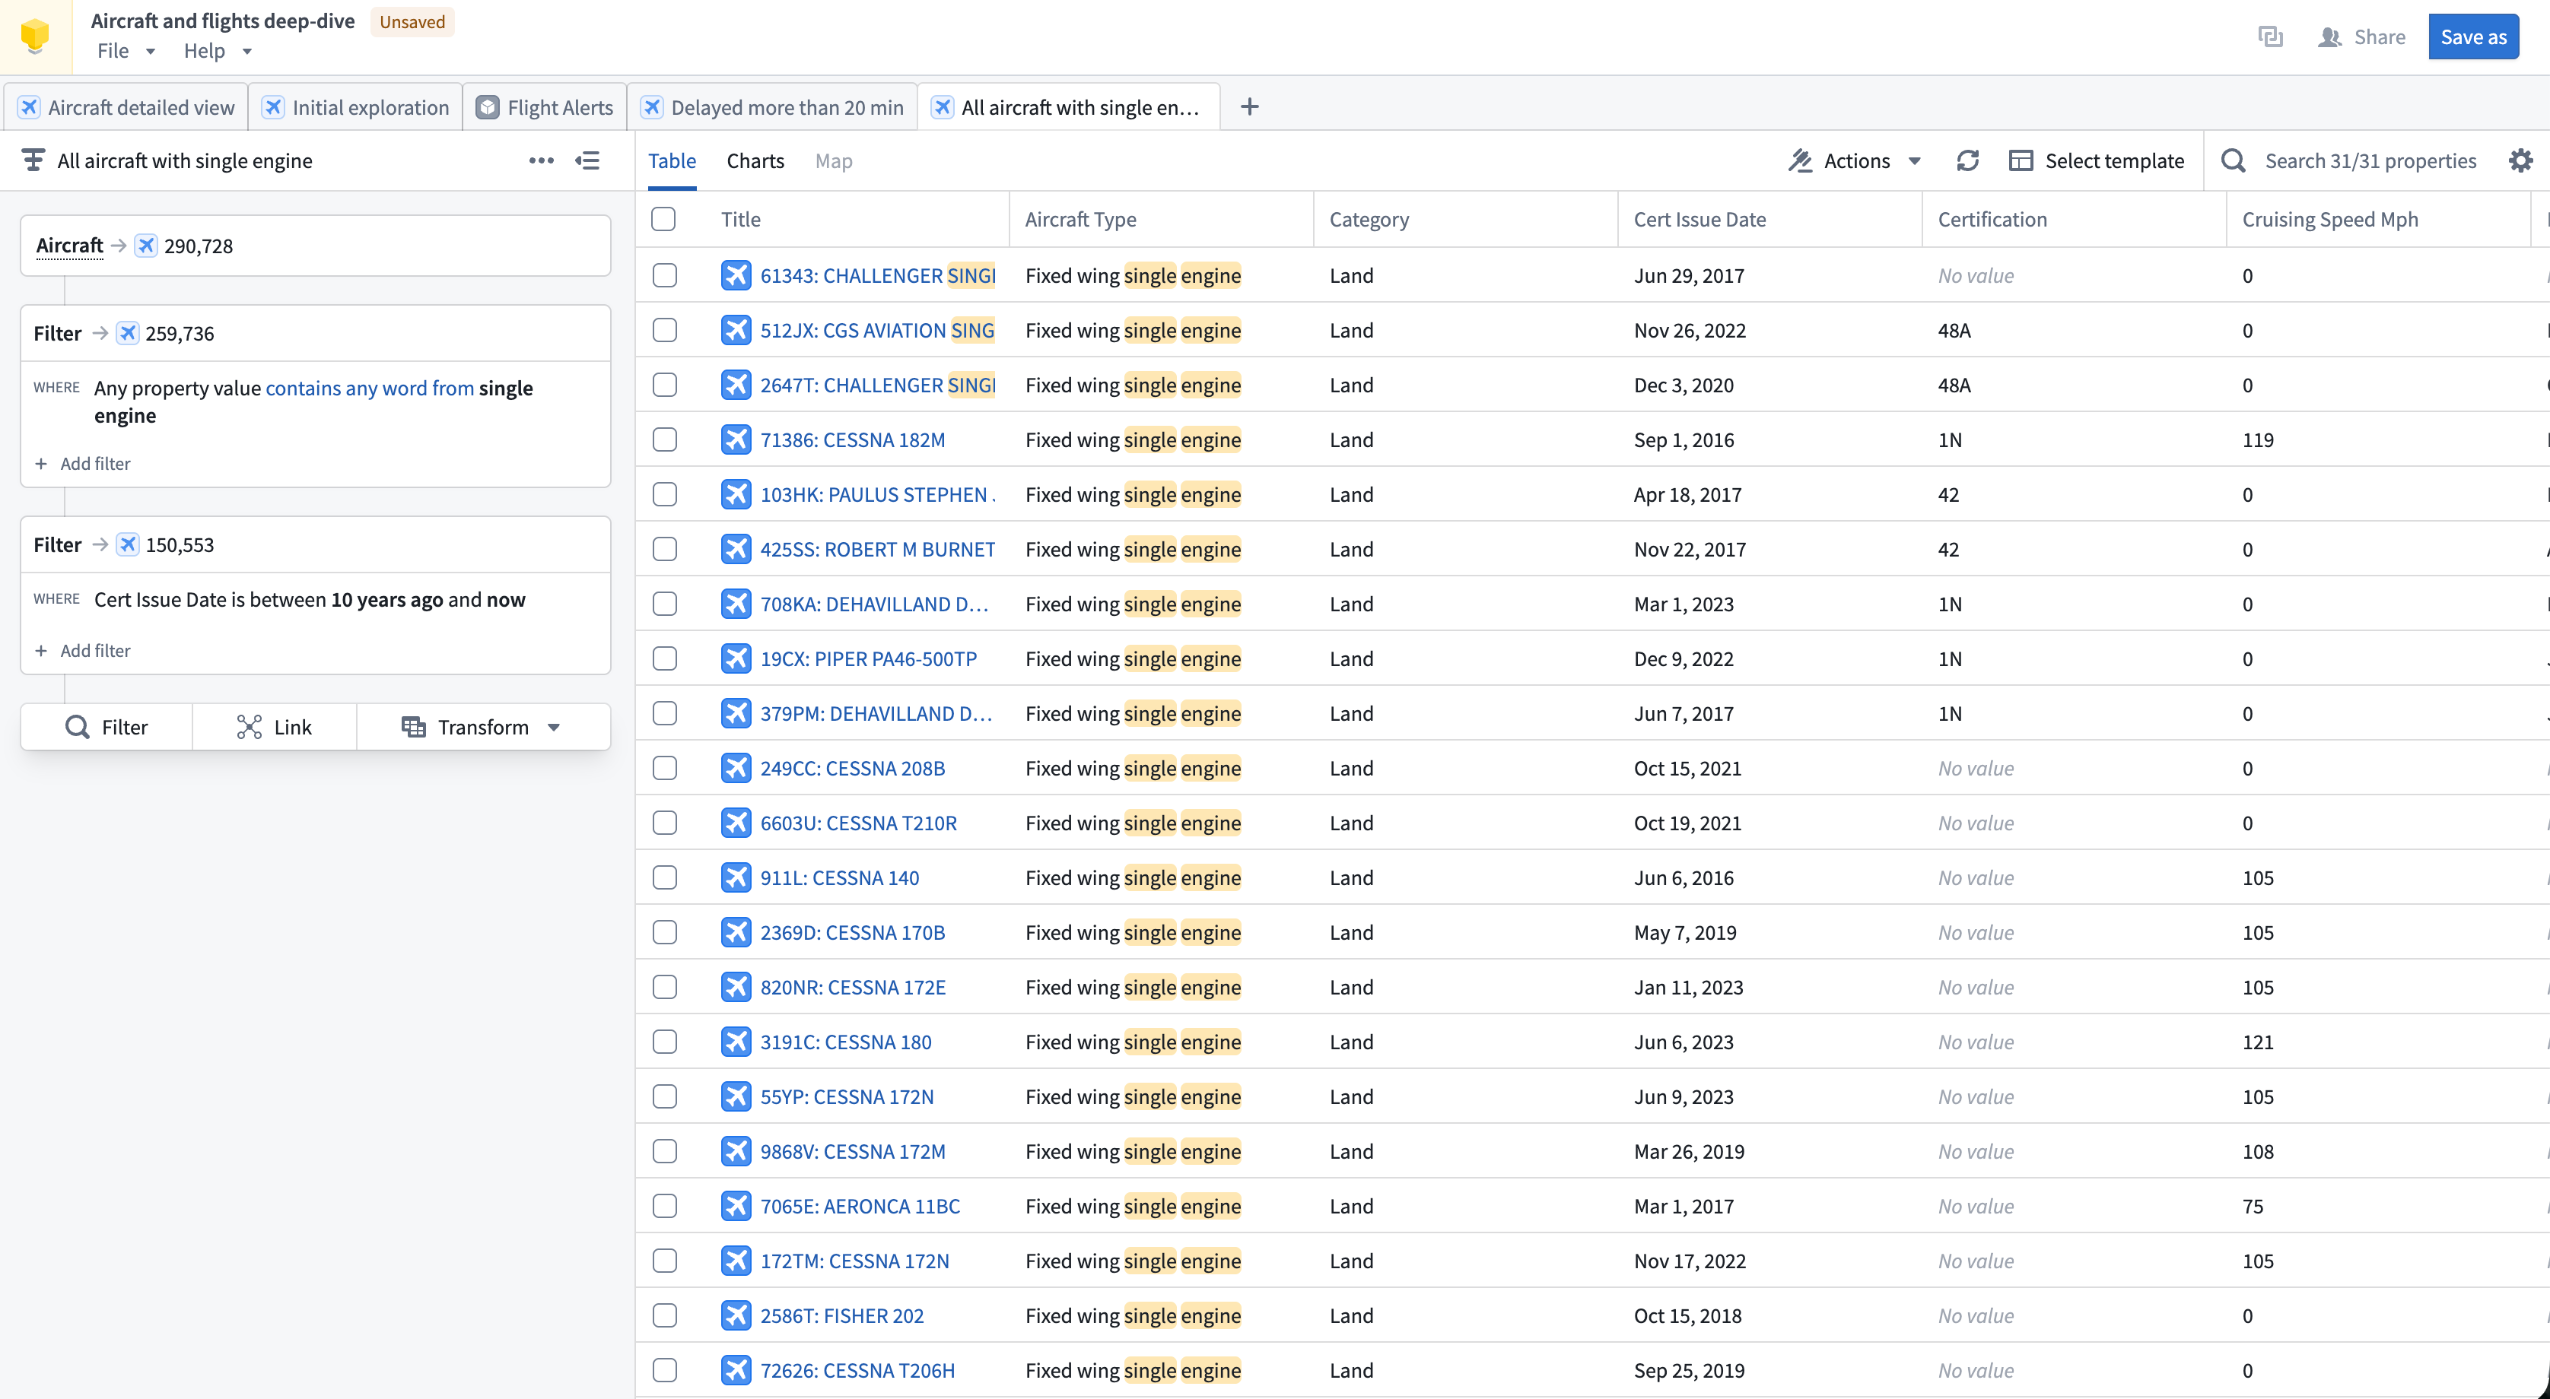Click the duplicate windows icon near Share
This screenshot has height=1399, width=2550.
(x=2270, y=37)
